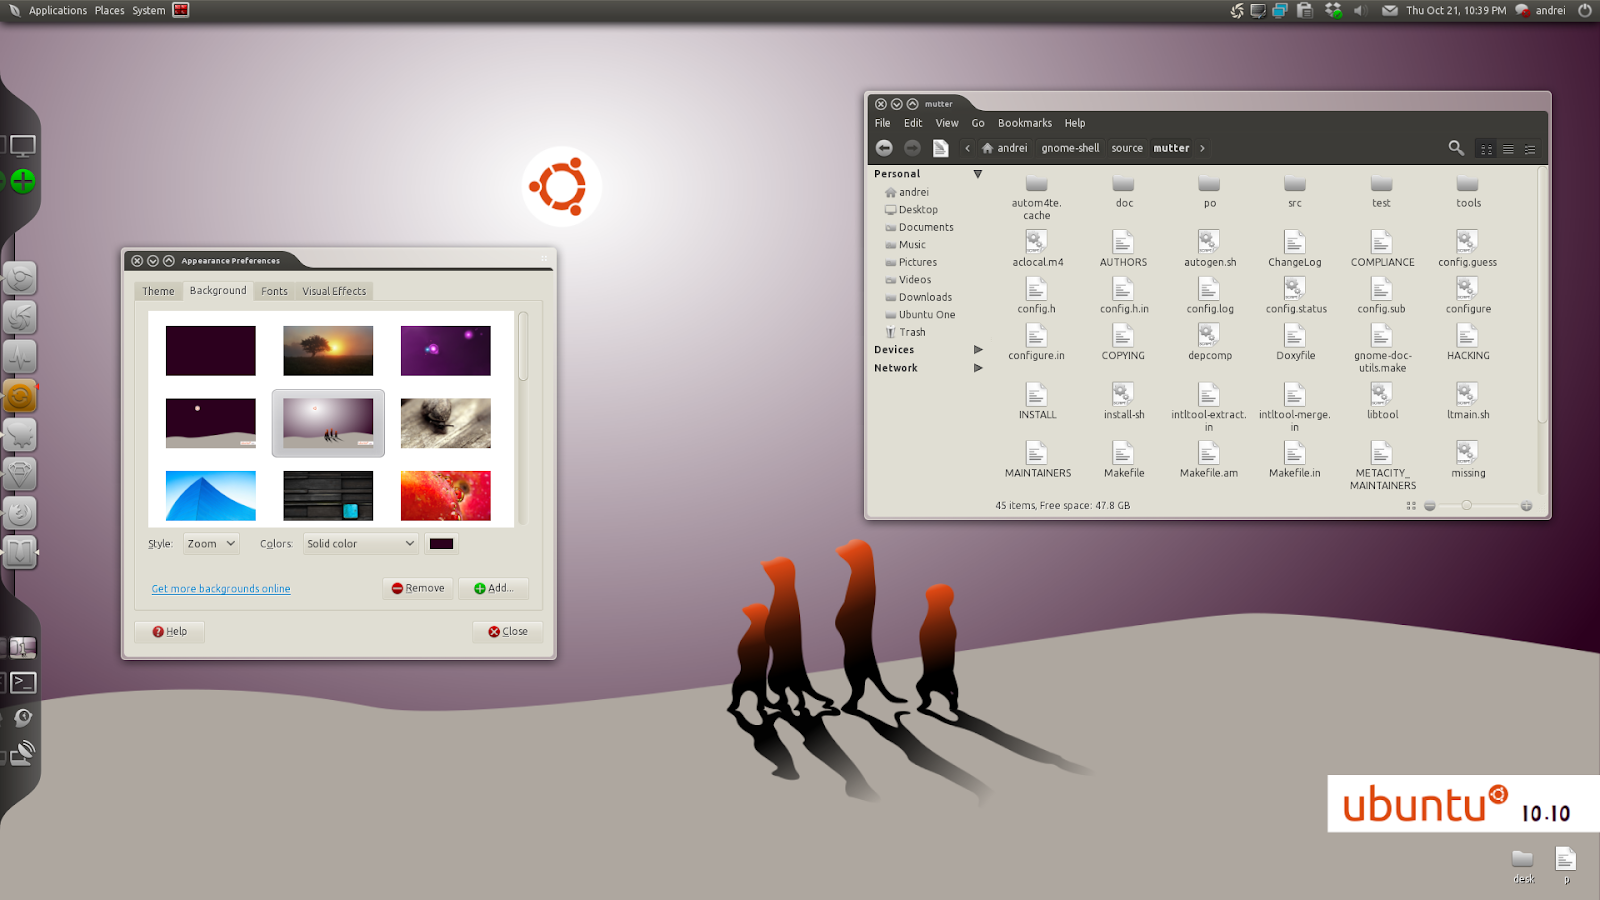The width and height of the screenshot is (1600, 900).
Task: Click the Add... button
Action: pyautogui.click(x=494, y=588)
